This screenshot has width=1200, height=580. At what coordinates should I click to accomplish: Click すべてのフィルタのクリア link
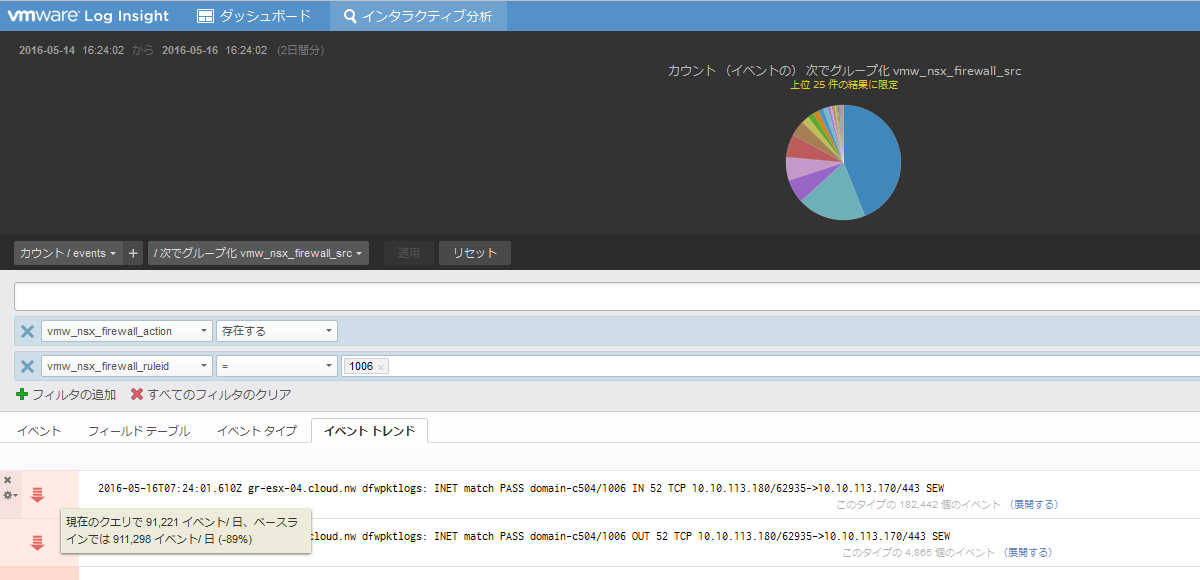coord(211,395)
